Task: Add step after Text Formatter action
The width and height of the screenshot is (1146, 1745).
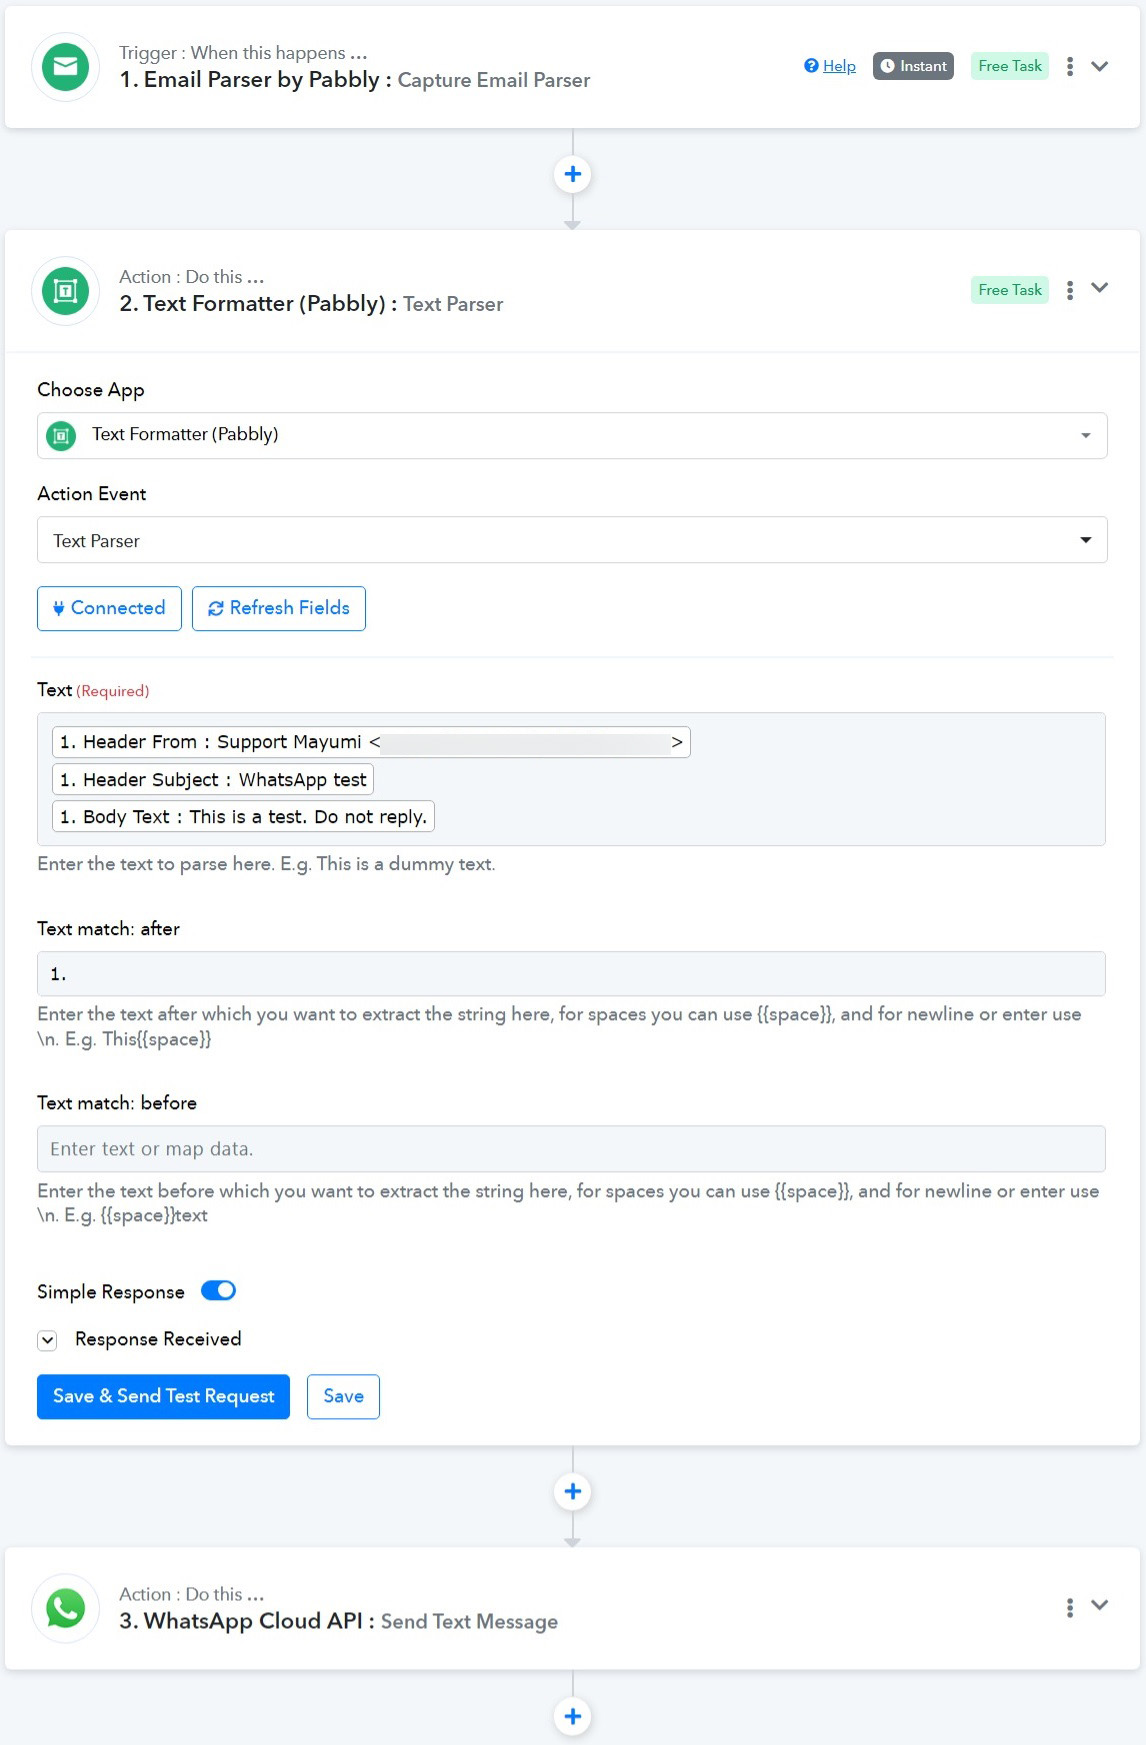Action: 573,1492
